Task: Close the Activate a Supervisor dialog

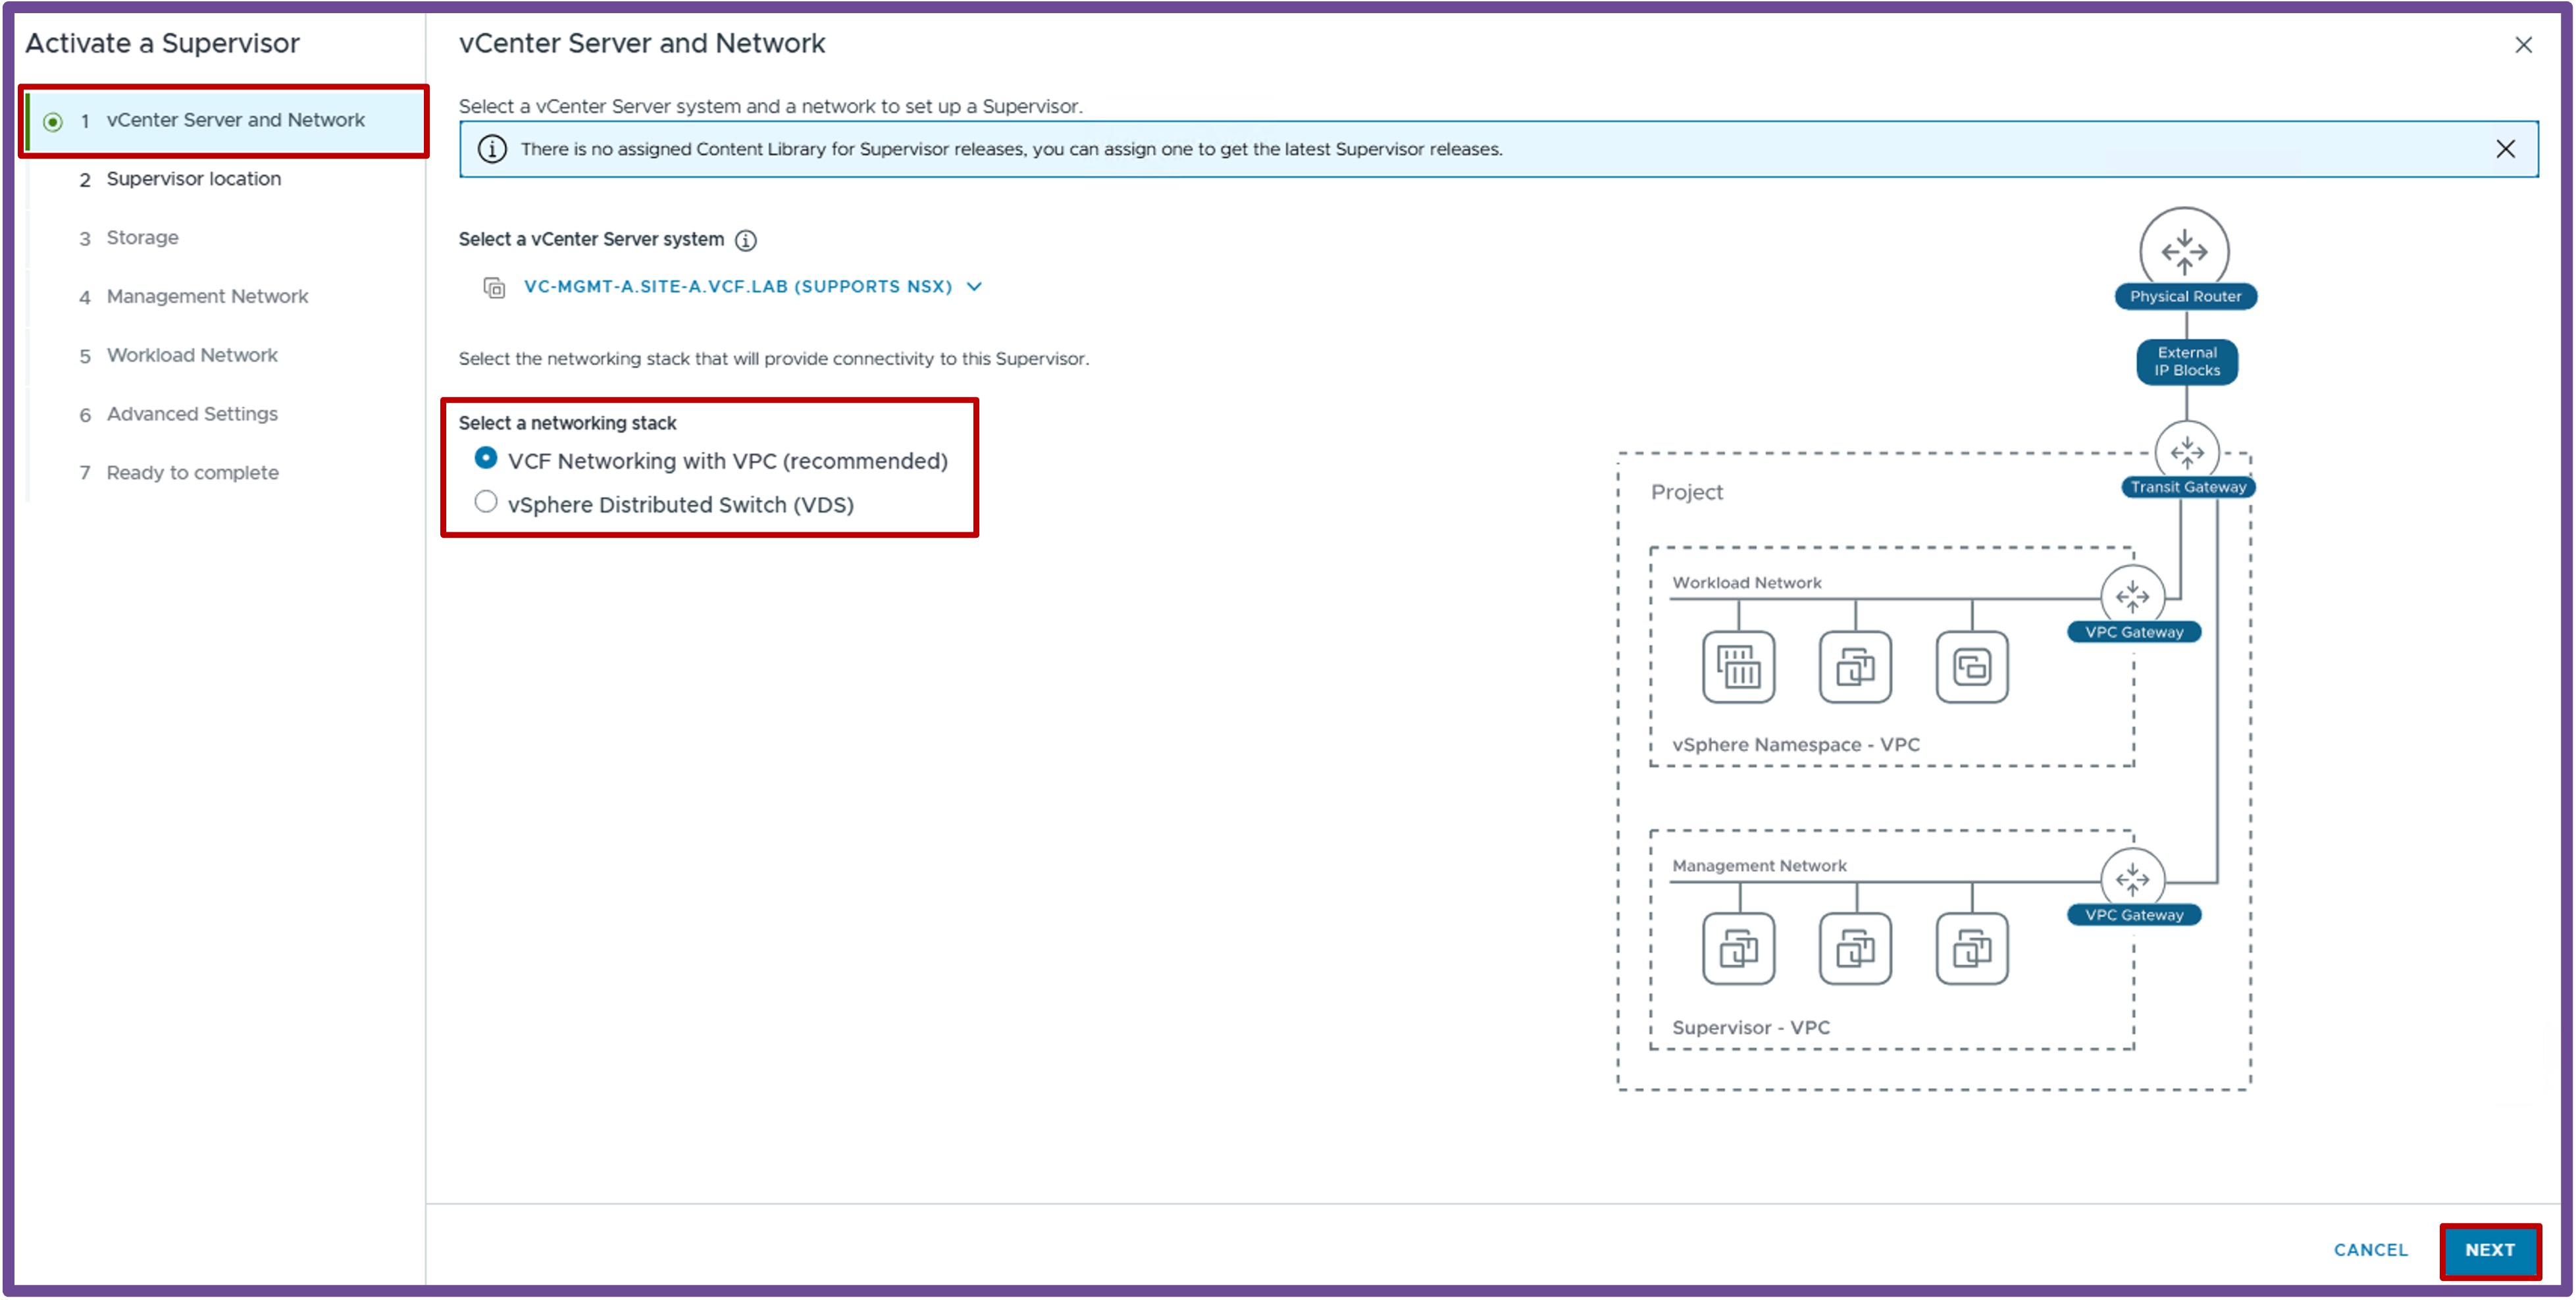Action: pos(2524,45)
